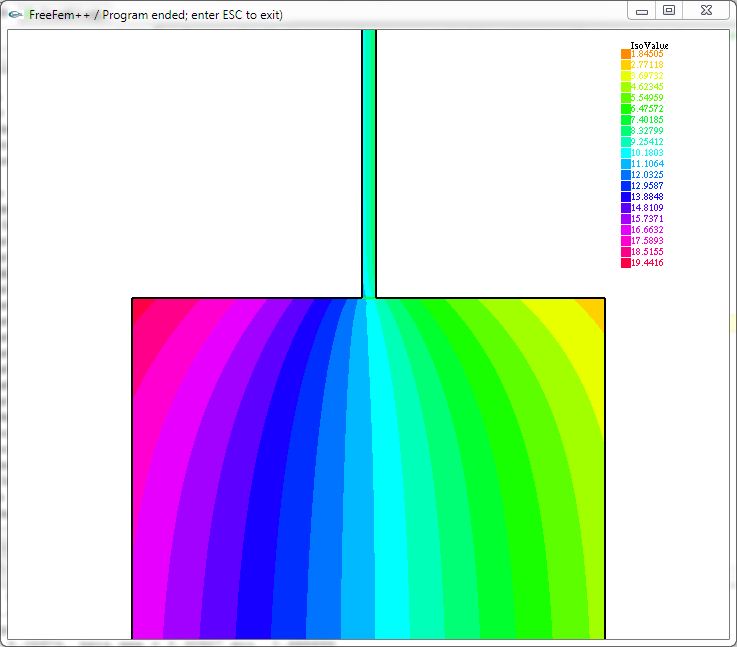Viewport: 737px width, 647px height.
Task: Click the 18.5155 legend color swatch
Action: tap(626, 252)
